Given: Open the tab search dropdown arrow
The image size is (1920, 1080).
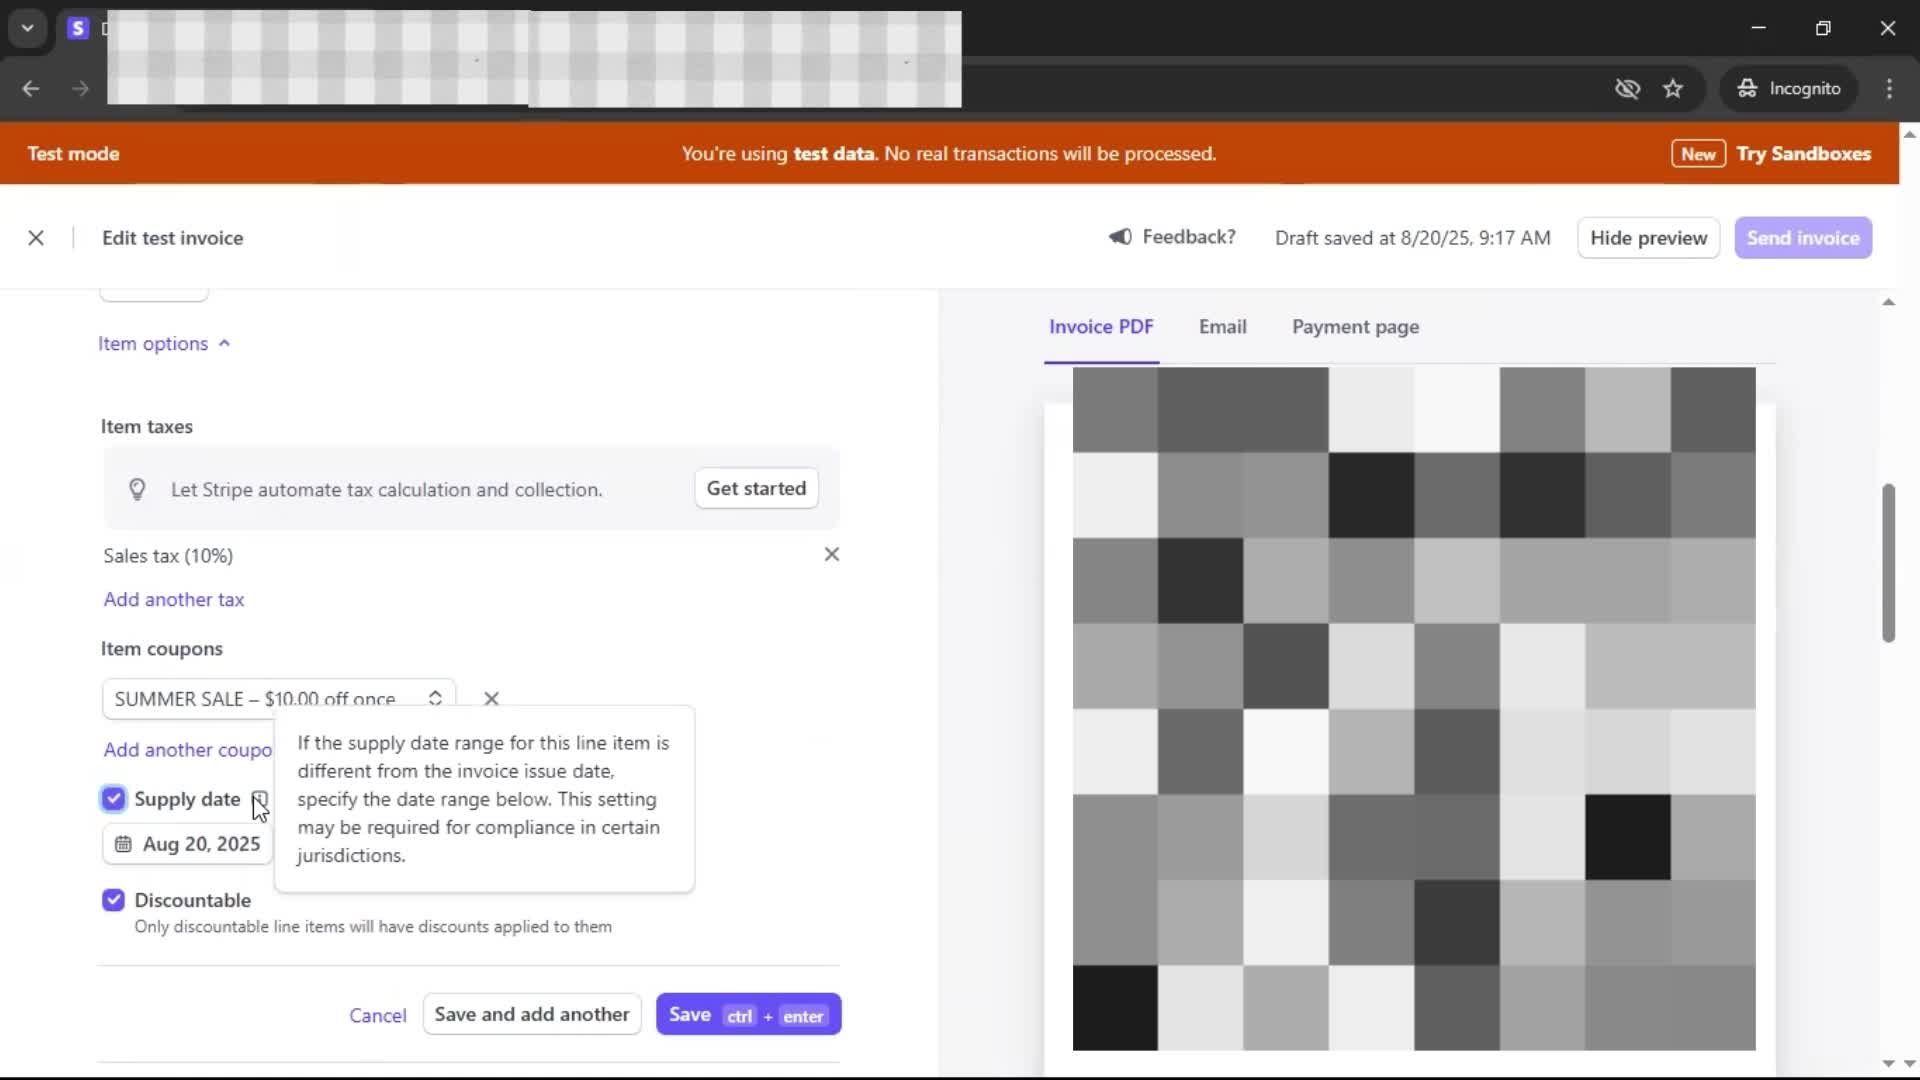Looking at the screenshot, I should [x=28, y=28].
